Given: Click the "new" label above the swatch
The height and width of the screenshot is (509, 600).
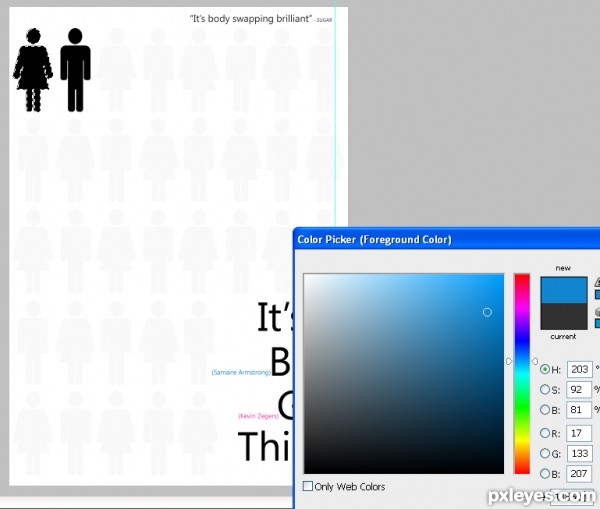Looking at the screenshot, I should pos(563,268).
